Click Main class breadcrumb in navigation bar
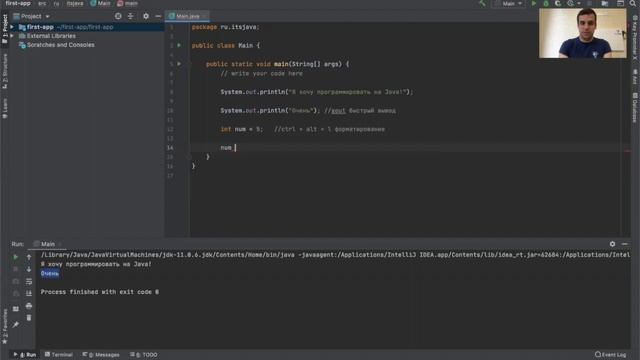Screen dimensions: 640x360 coord(100,3)
